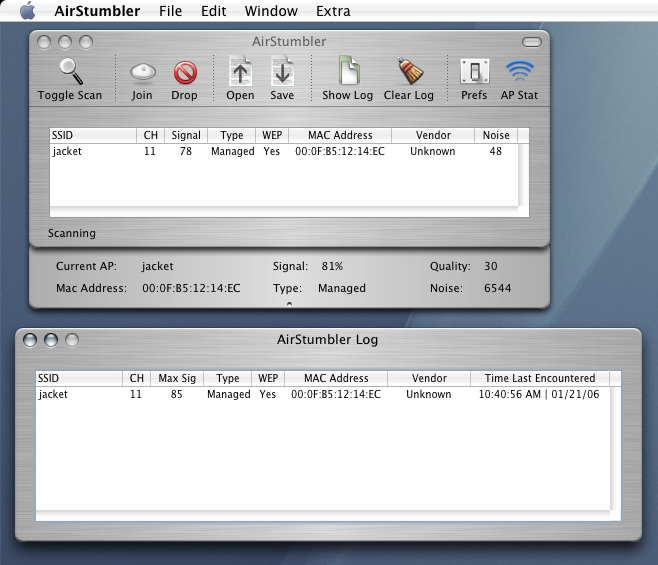This screenshot has height=565, width=658.
Task: Open the File menu
Action: click(170, 11)
